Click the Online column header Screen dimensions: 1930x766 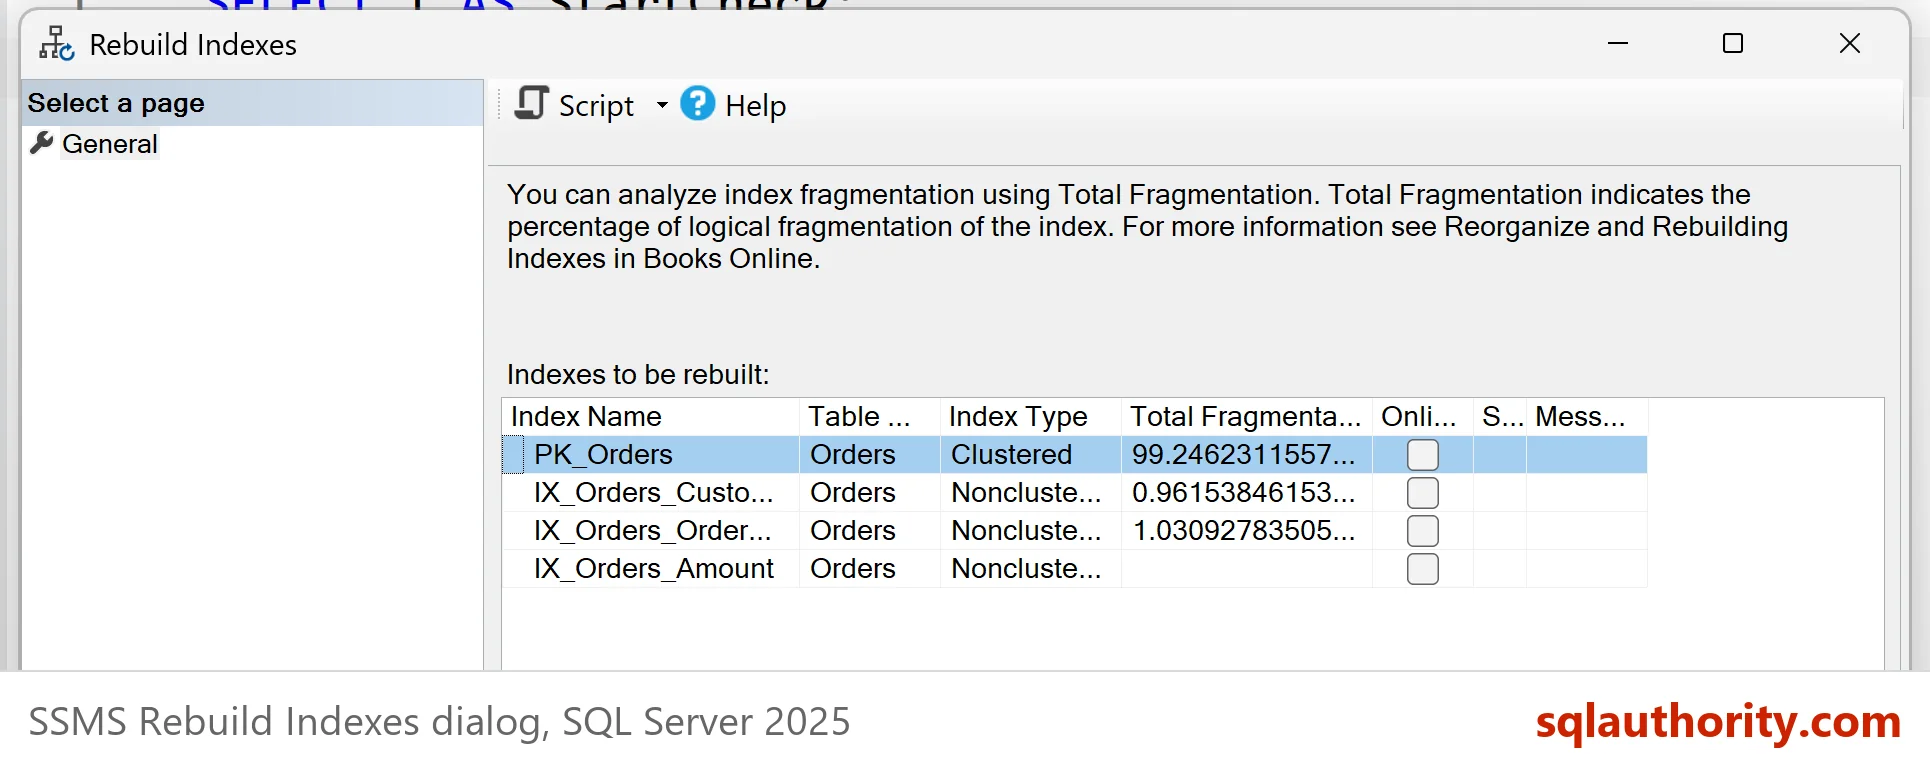coord(1422,416)
